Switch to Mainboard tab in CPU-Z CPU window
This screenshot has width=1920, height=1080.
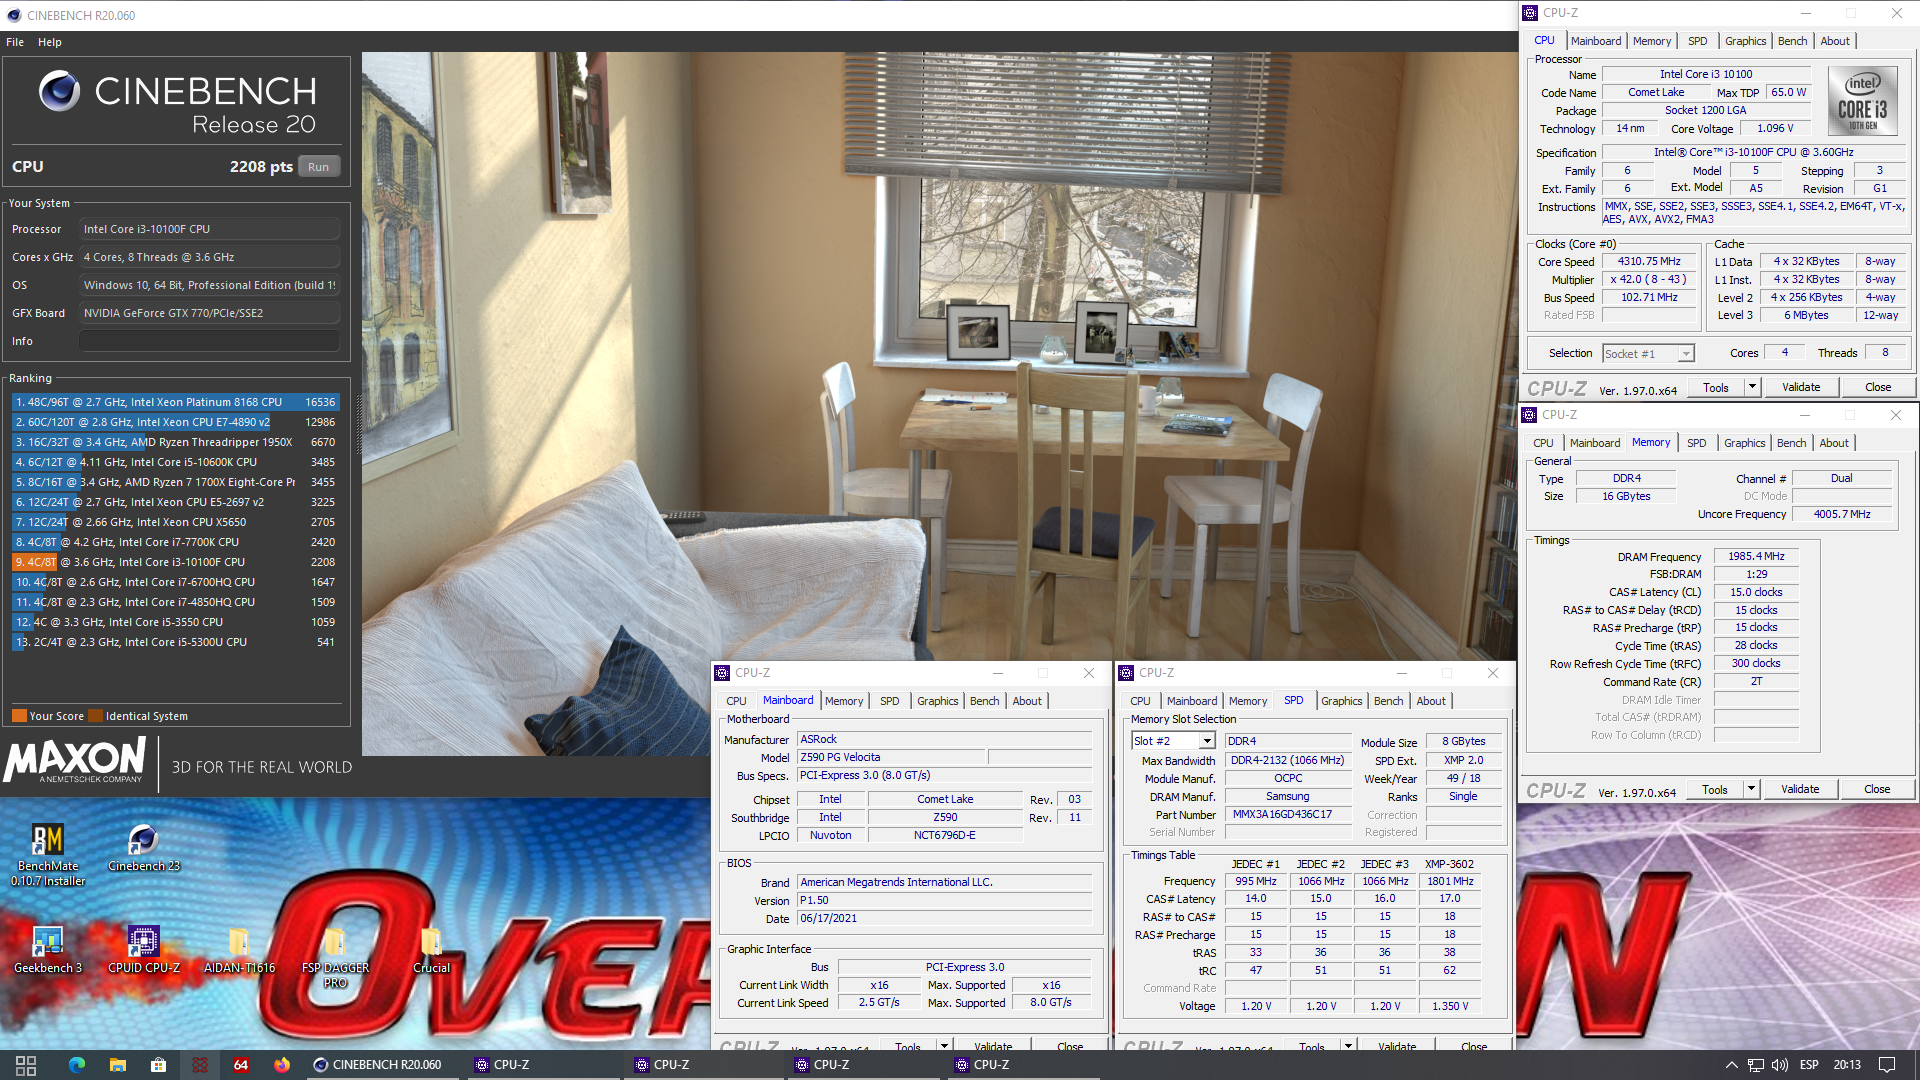(1596, 41)
